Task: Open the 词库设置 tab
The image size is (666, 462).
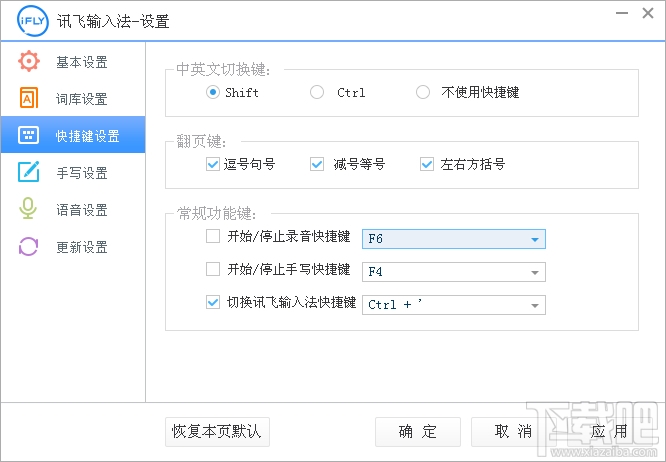Action: coord(73,99)
